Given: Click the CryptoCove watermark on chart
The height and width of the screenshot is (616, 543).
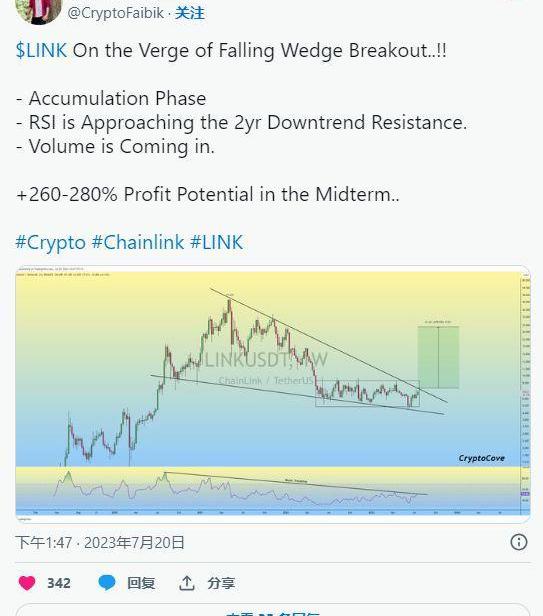Looking at the screenshot, I should [481, 458].
